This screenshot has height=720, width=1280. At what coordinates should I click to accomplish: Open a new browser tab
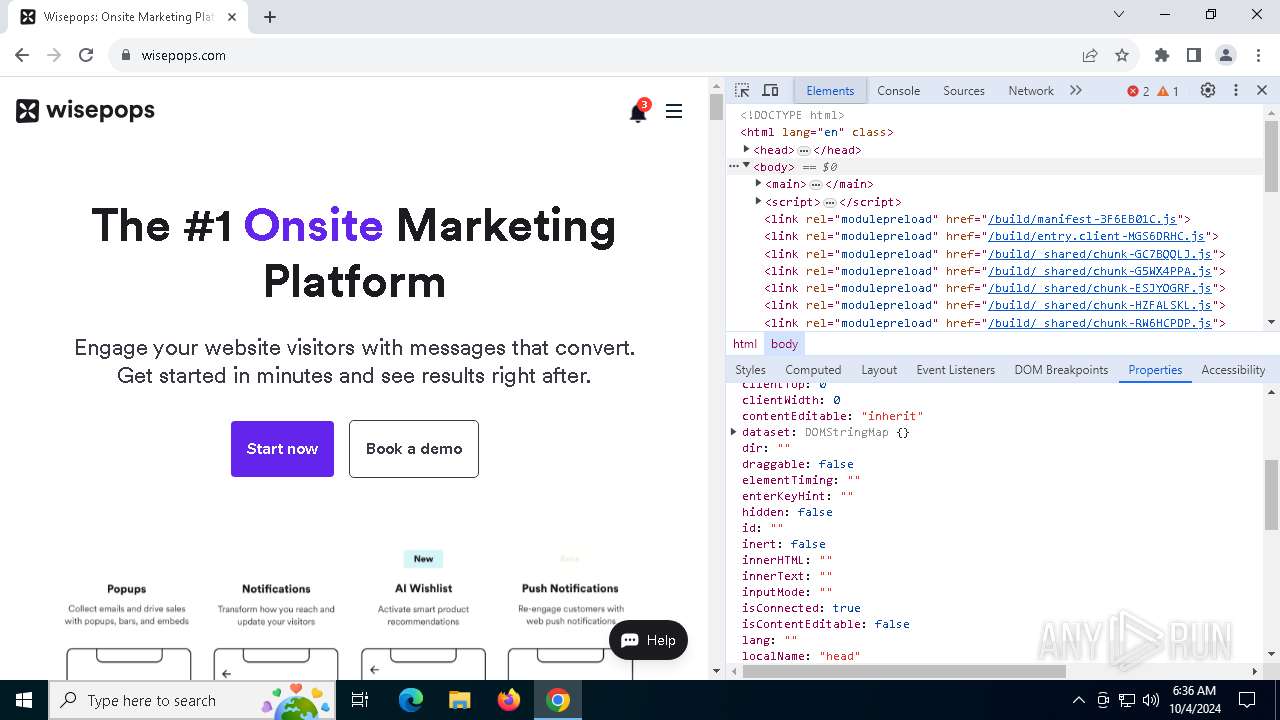tap(270, 17)
